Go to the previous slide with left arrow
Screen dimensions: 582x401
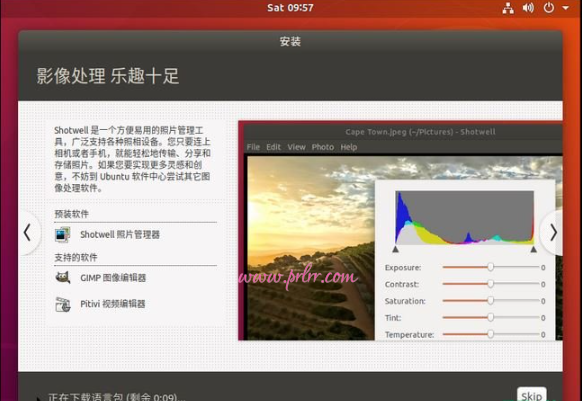[27, 233]
